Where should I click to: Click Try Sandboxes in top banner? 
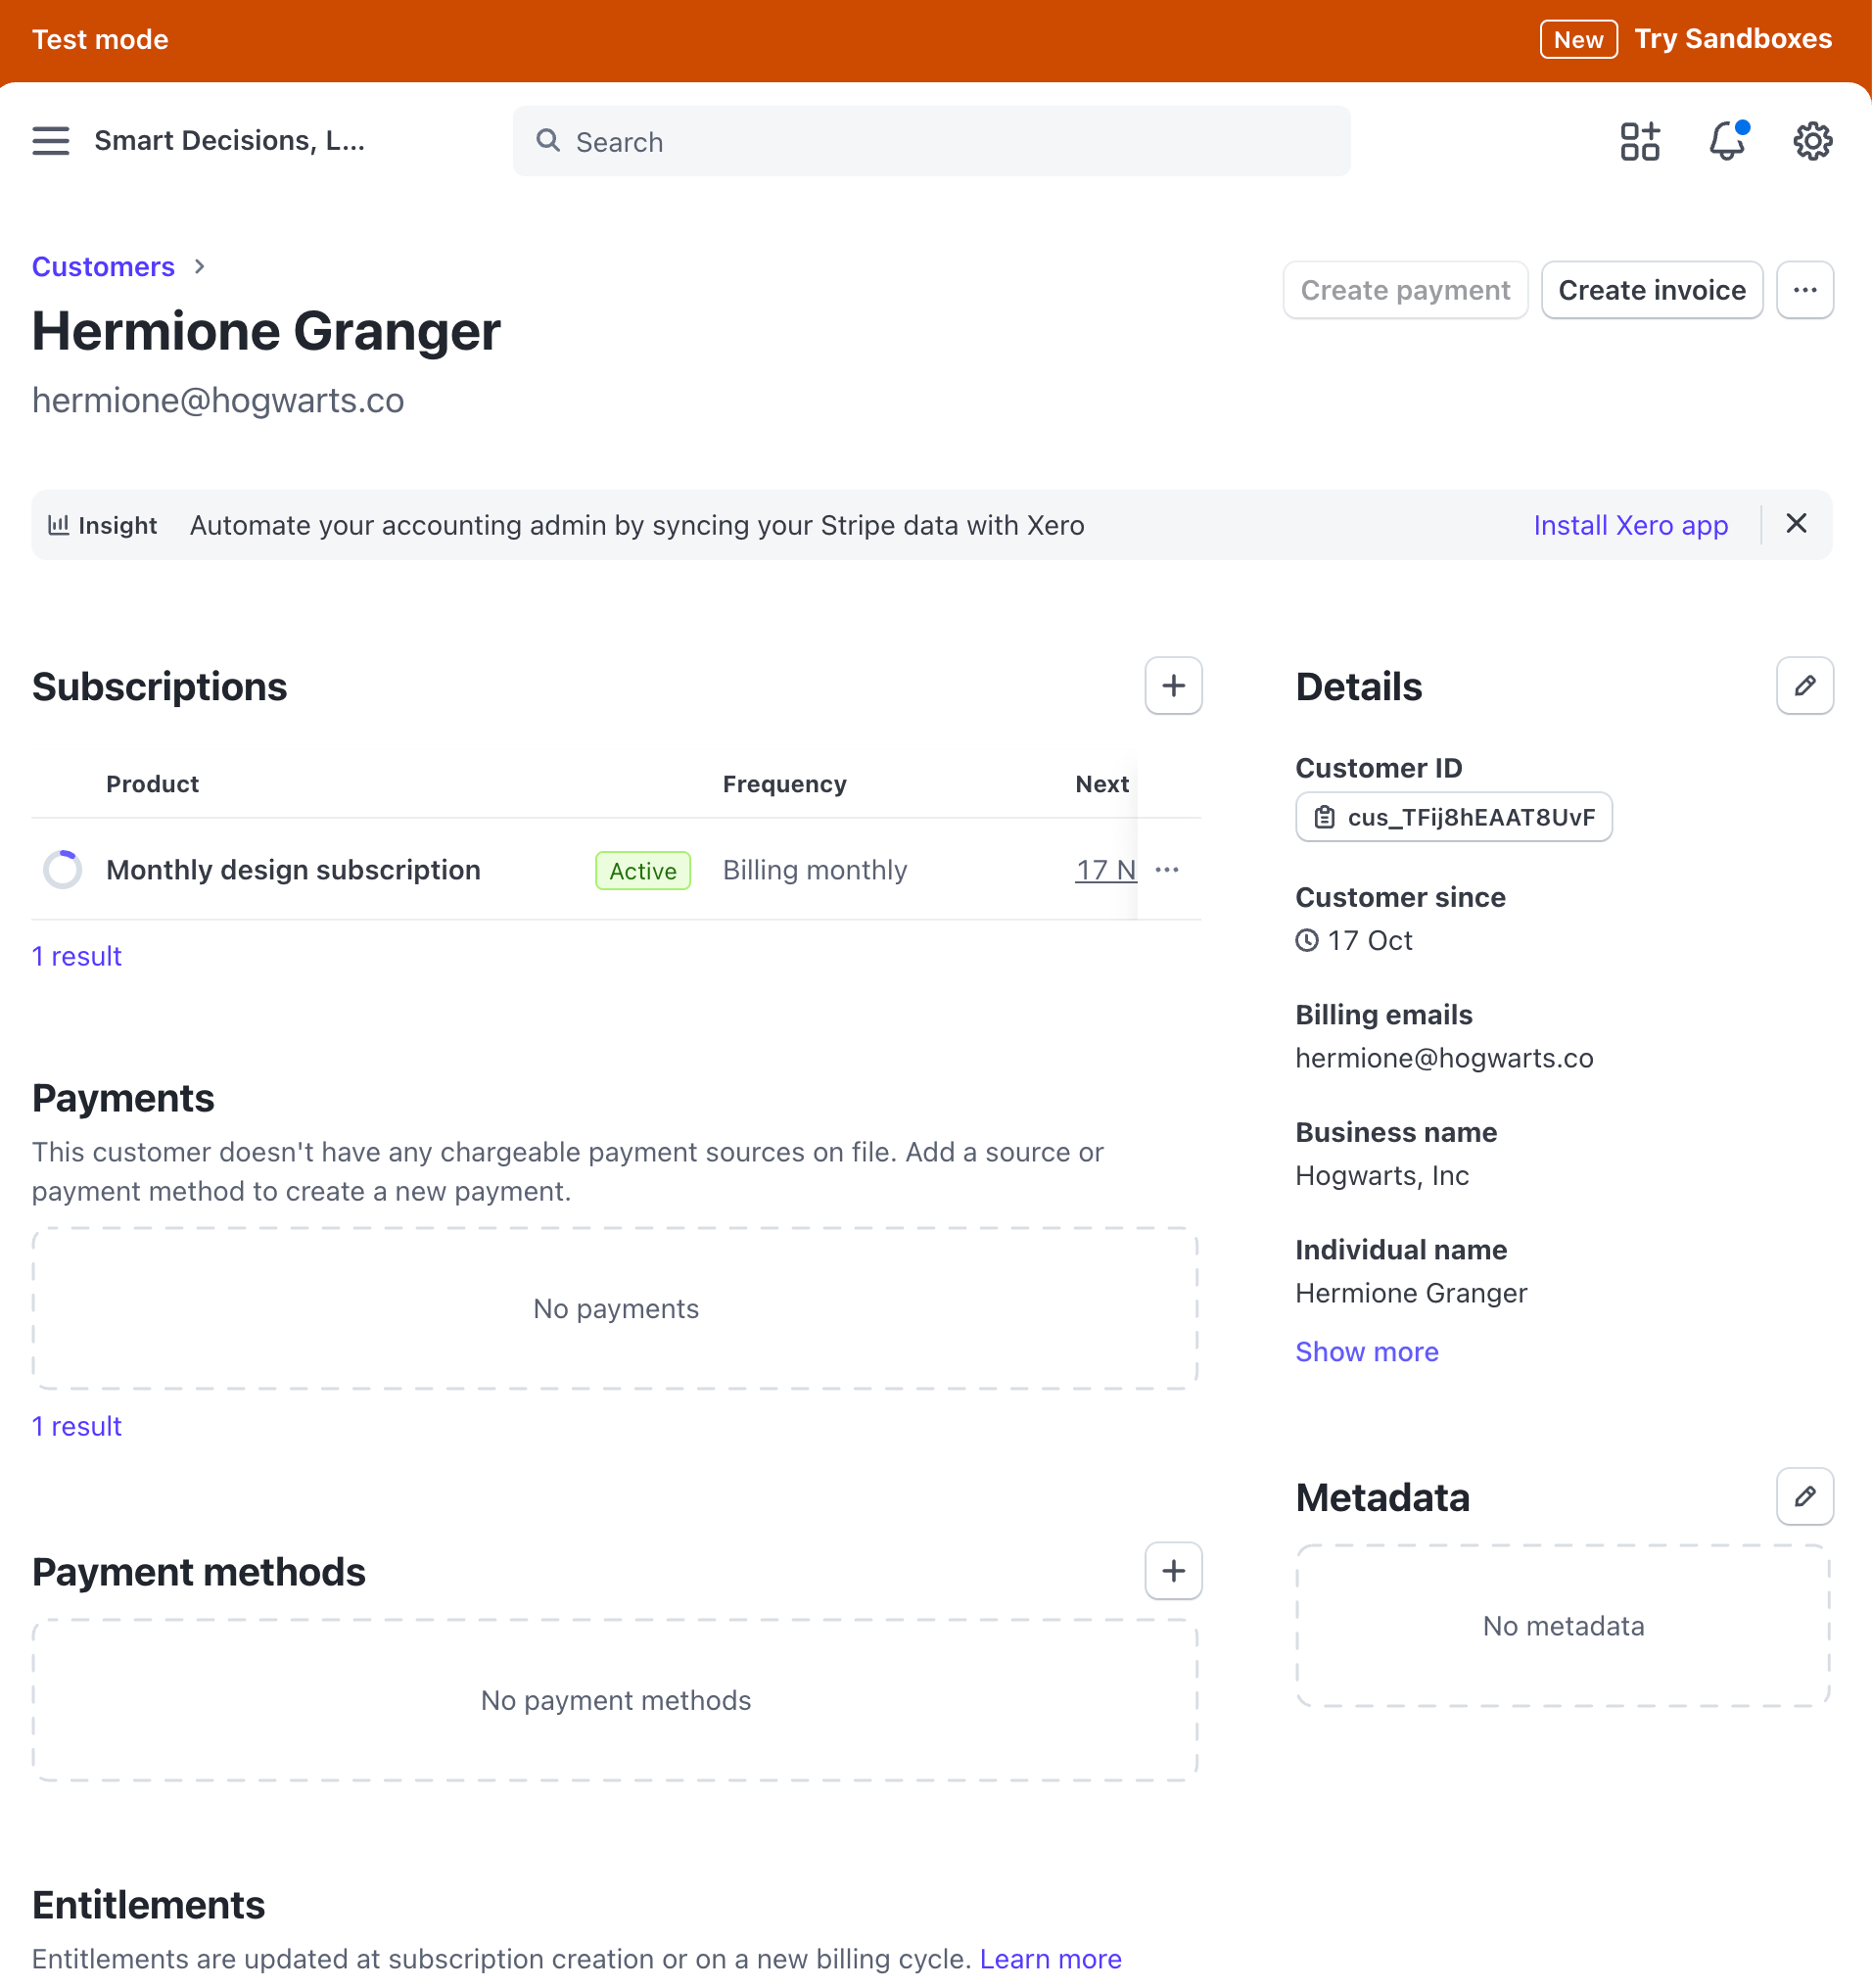tap(1732, 39)
